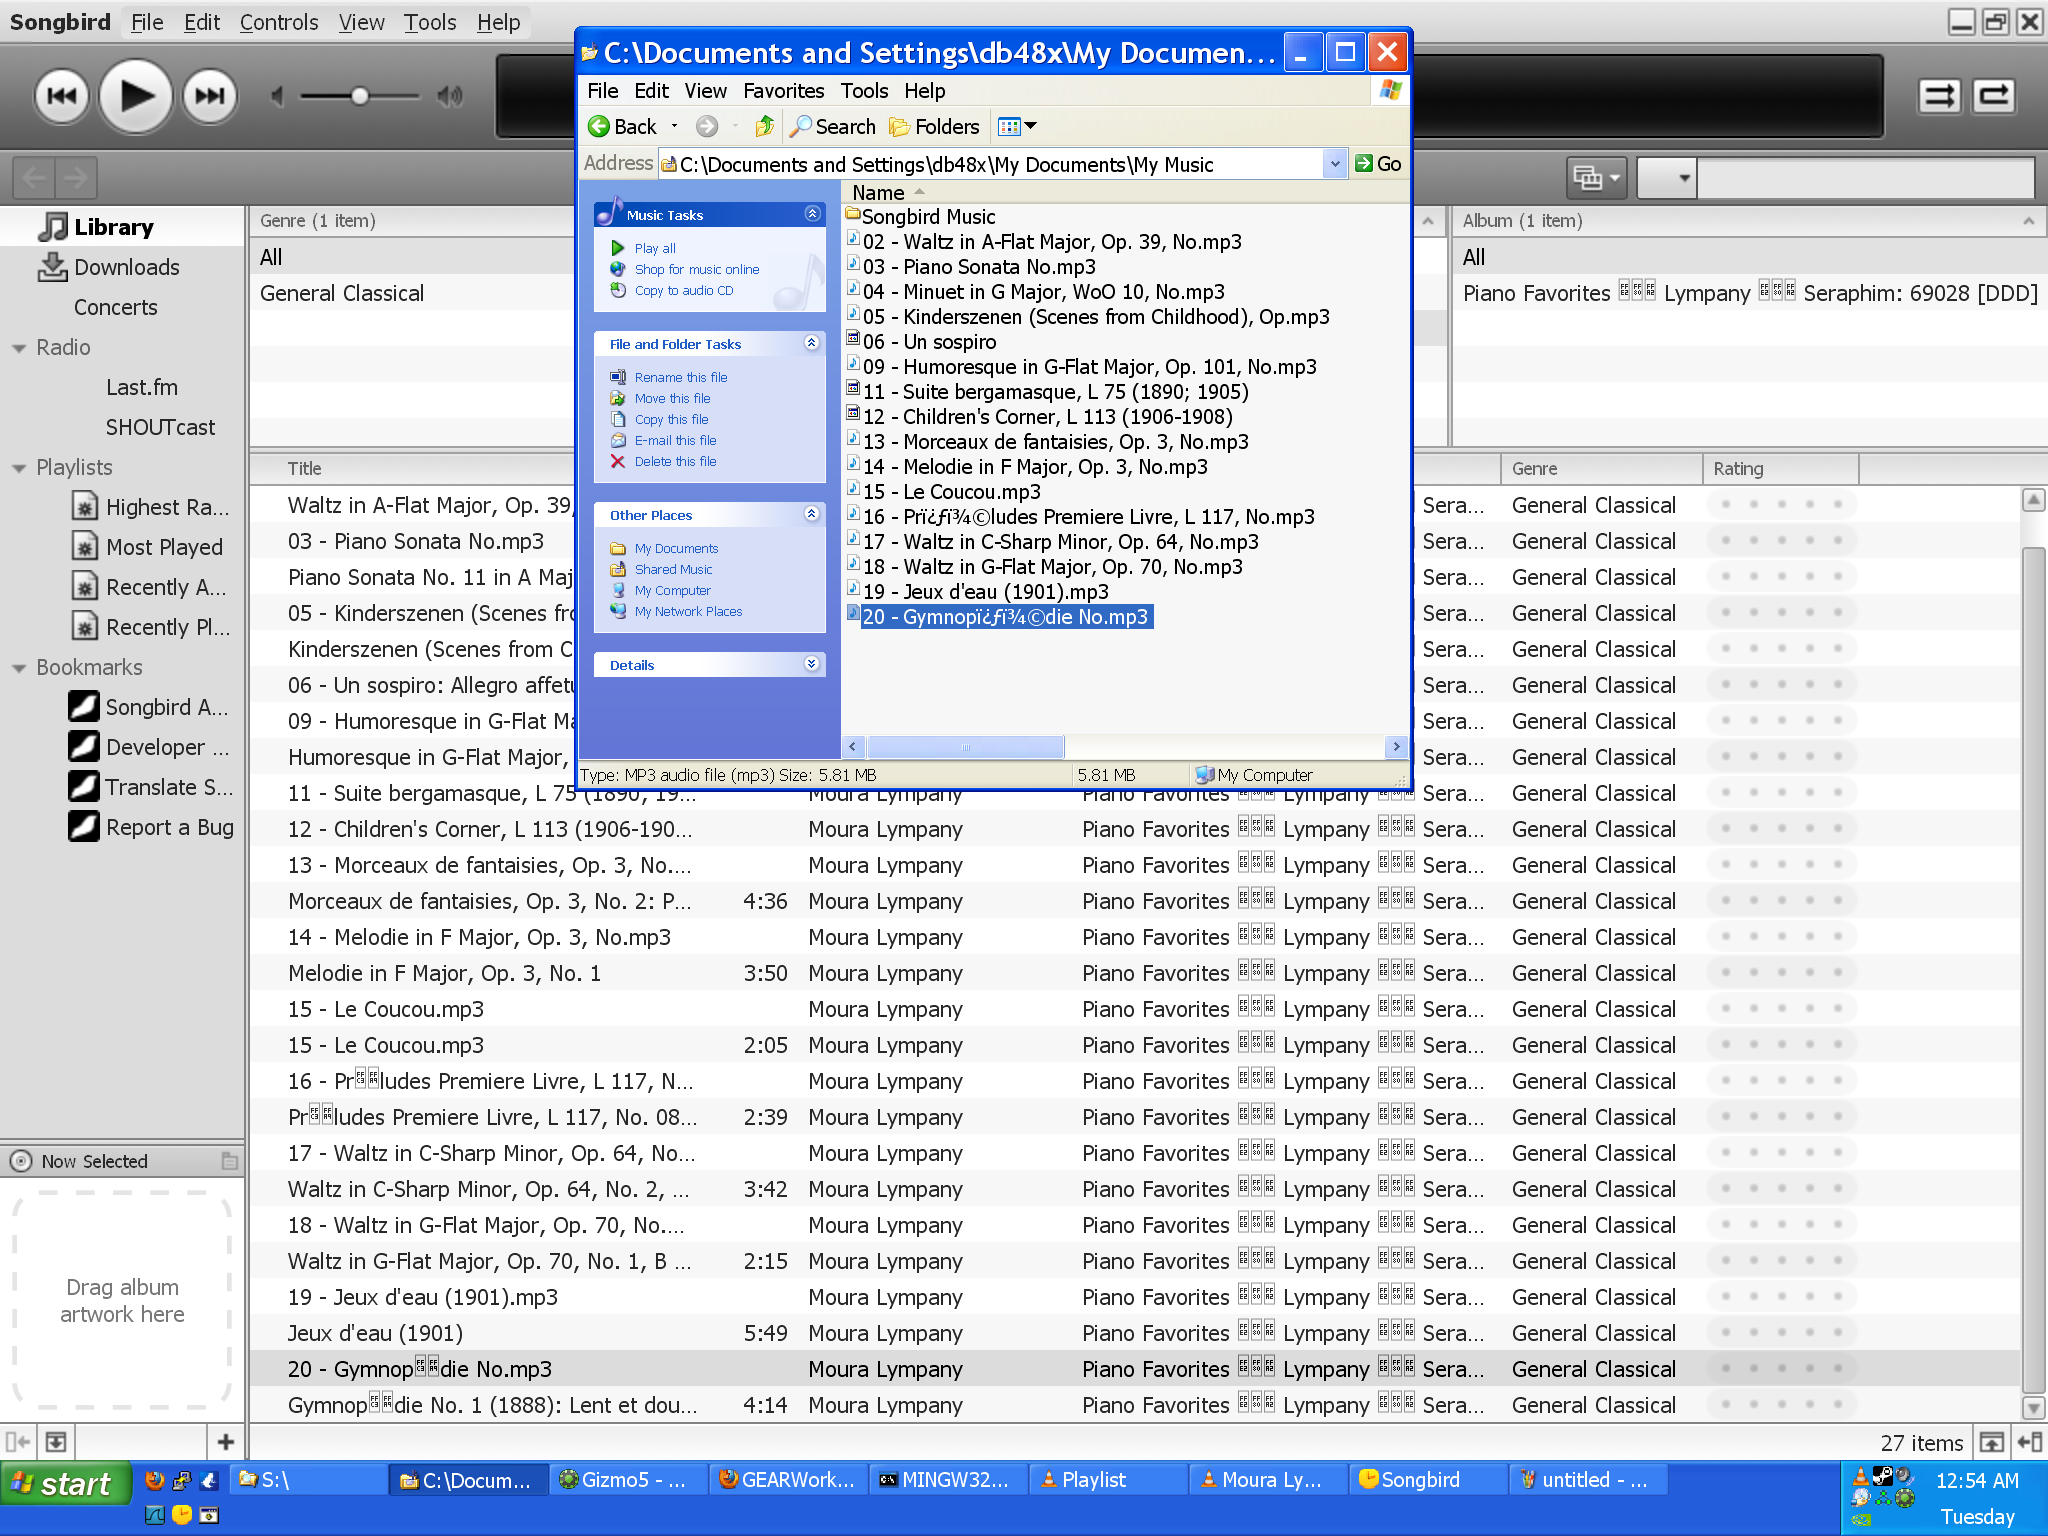Image resolution: width=2048 pixels, height=1536 pixels.
Task: Select file 15 - Le Coucou.mp3 in Explorer
Action: [x=945, y=492]
